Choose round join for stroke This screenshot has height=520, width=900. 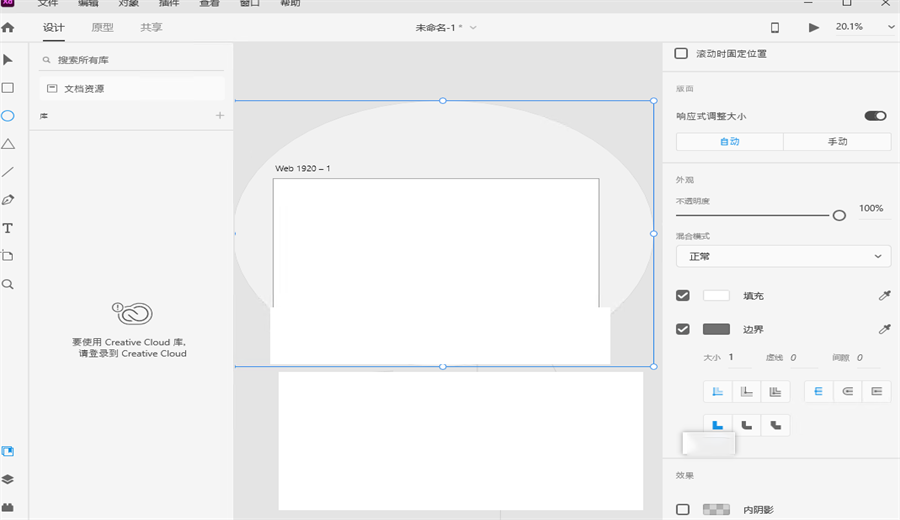[746, 425]
